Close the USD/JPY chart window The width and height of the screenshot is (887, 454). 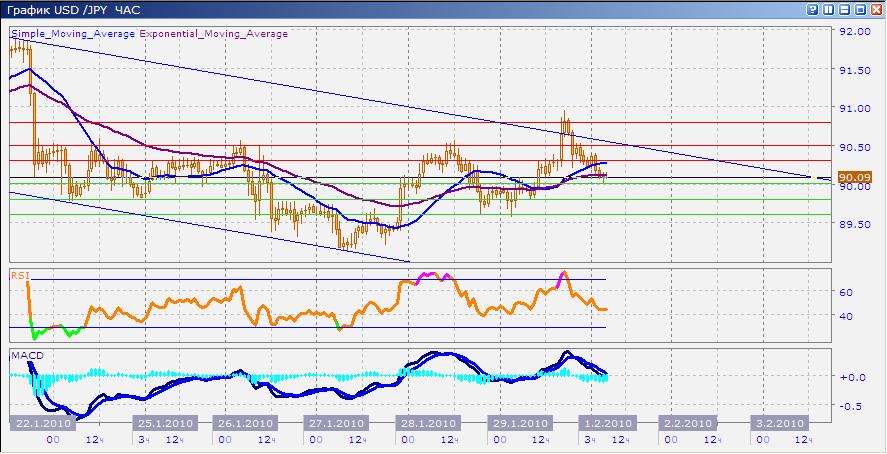tap(875, 9)
